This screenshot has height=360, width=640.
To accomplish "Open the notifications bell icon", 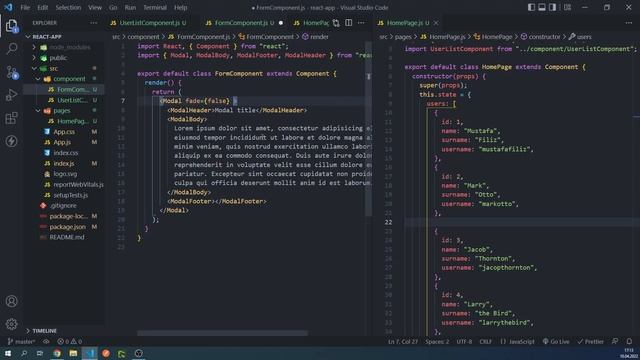I will point(629,342).
